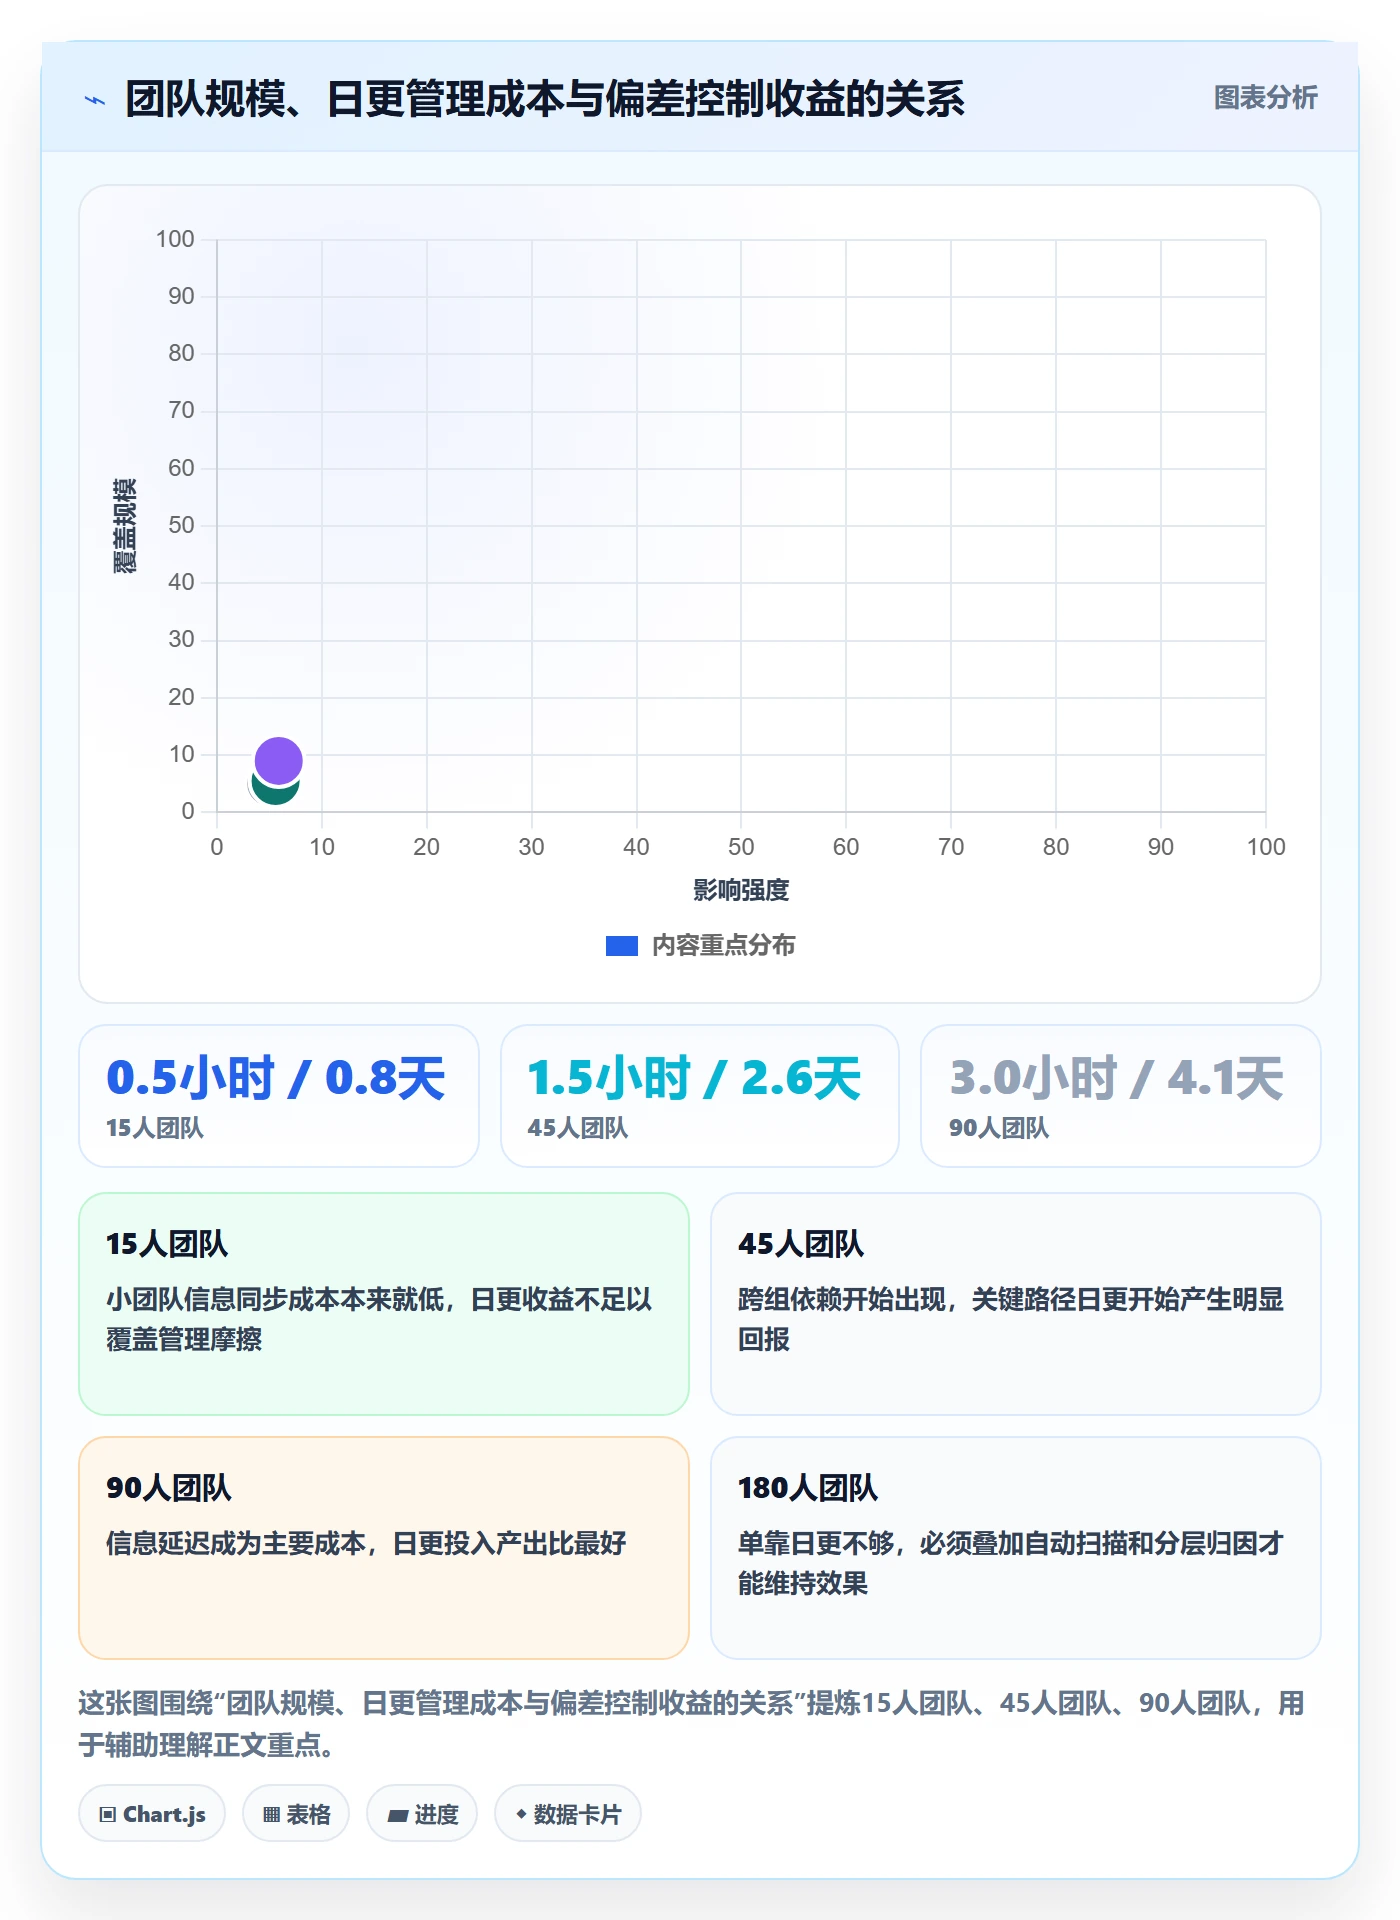Click the 覆盖规模 y-axis title
The height and width of the screenshot is (1920, 1400).
coord(125,526)
